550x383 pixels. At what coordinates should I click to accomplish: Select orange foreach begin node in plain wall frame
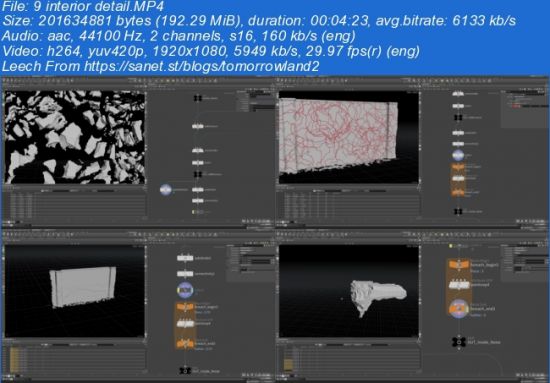pos(185,307)
